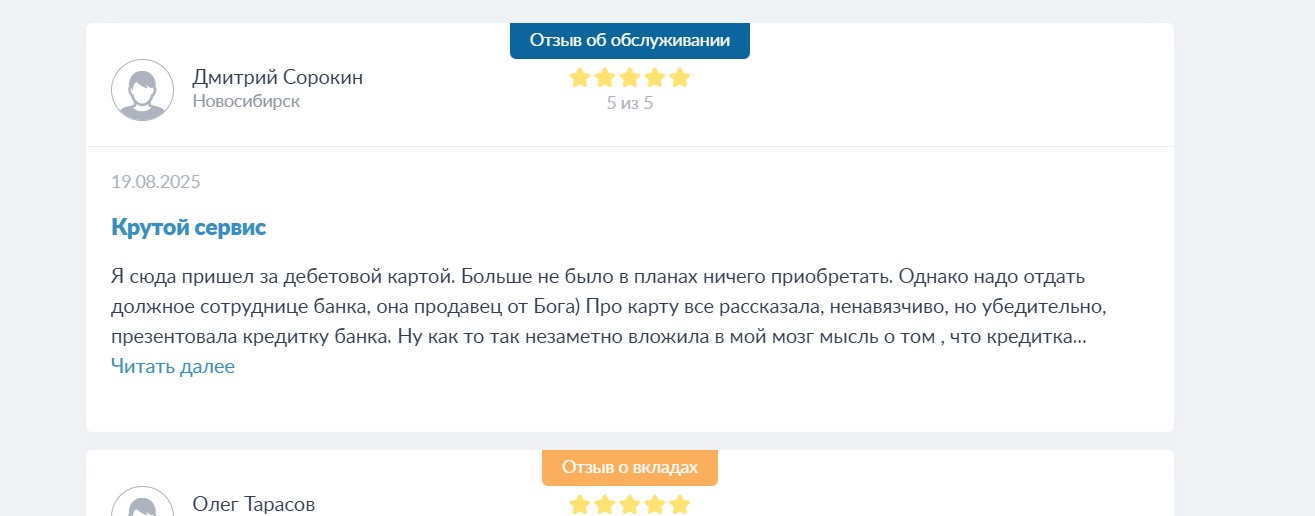Click fourth star in Дмитрий Сорокин's rating

click(x=655, y=77)
